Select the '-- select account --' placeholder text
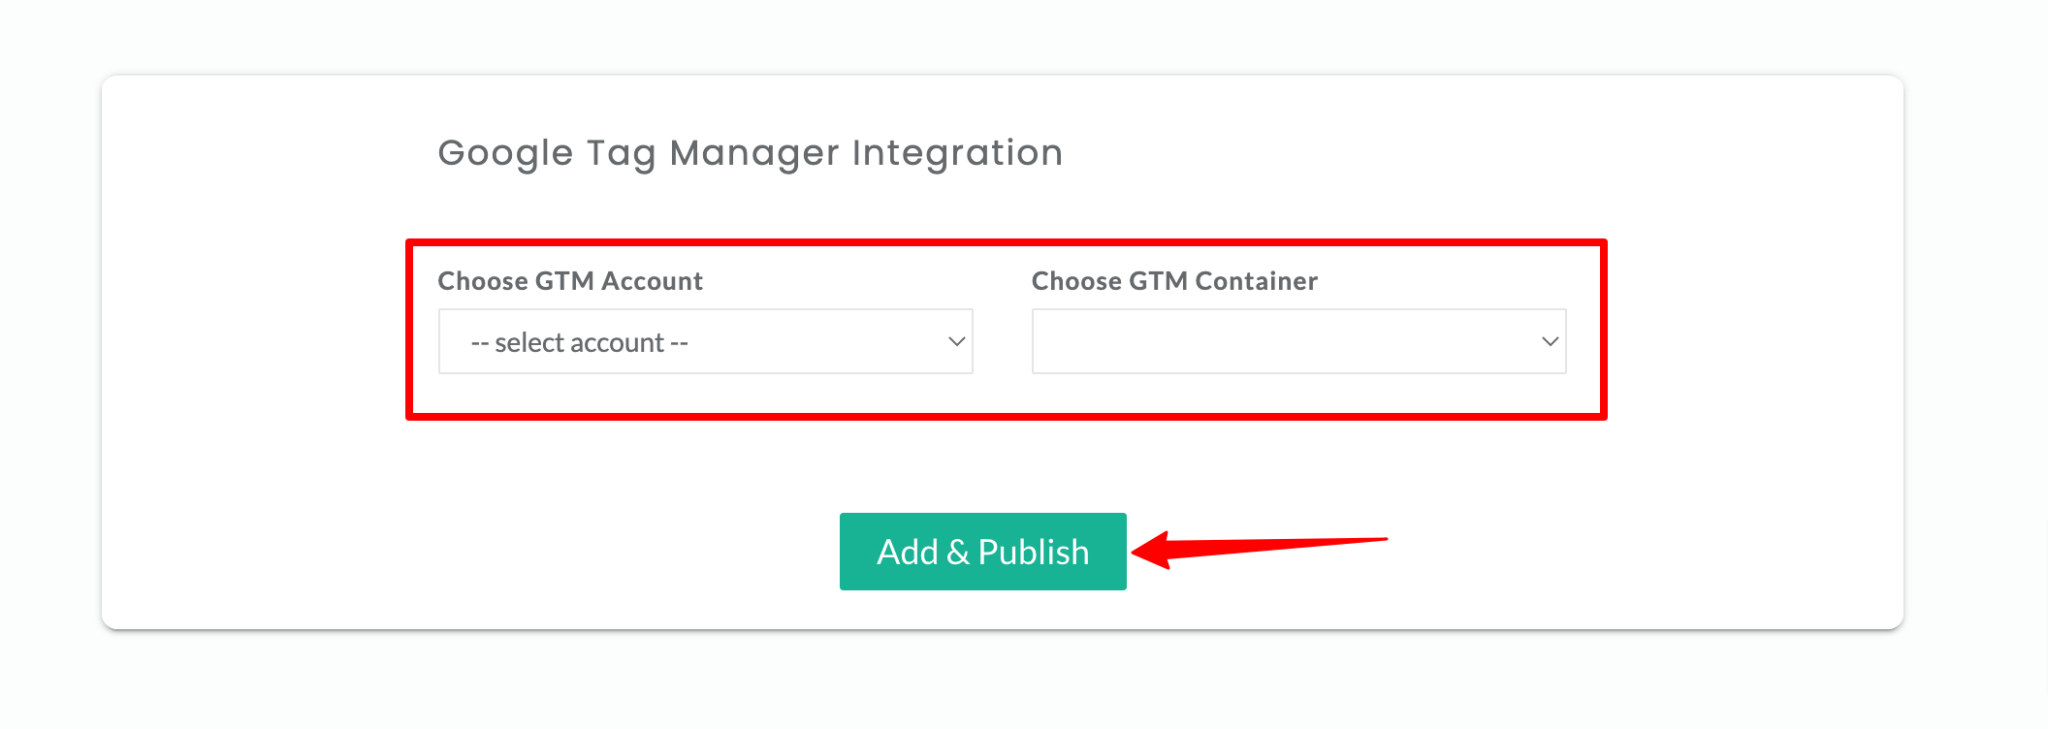Viewport: 2048px width, 729px height. pyautogui.click(x=579, y=341)
